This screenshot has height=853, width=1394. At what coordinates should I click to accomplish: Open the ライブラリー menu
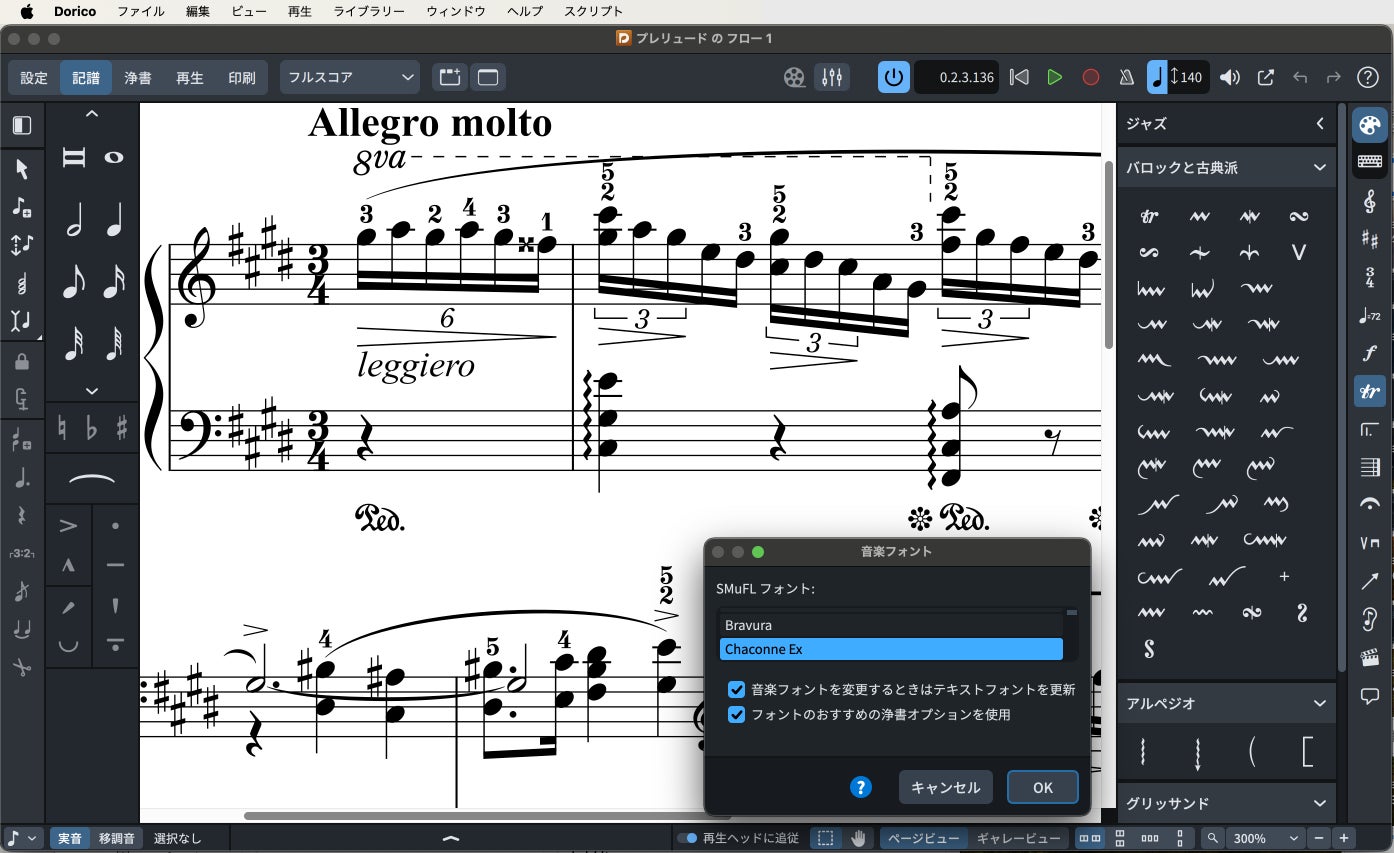[369, 11]
